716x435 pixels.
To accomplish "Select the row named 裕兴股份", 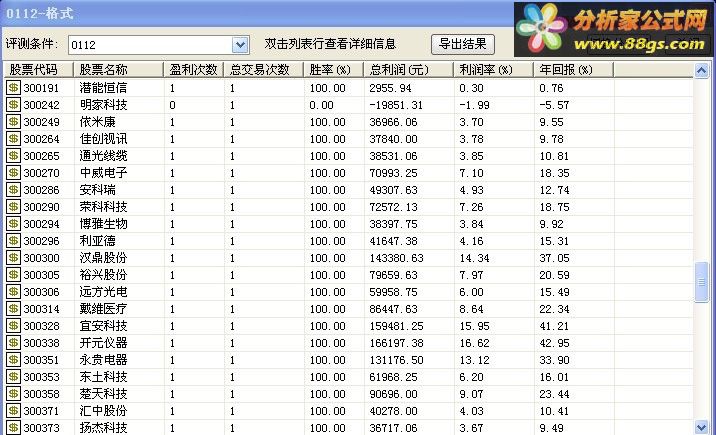I will click(349, 275).
